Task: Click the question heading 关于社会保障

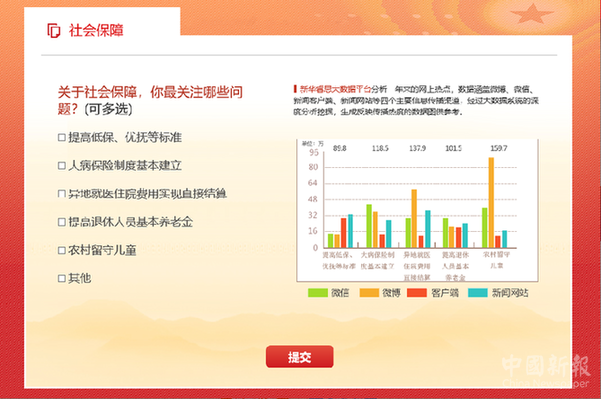Action: click(150, 100)
